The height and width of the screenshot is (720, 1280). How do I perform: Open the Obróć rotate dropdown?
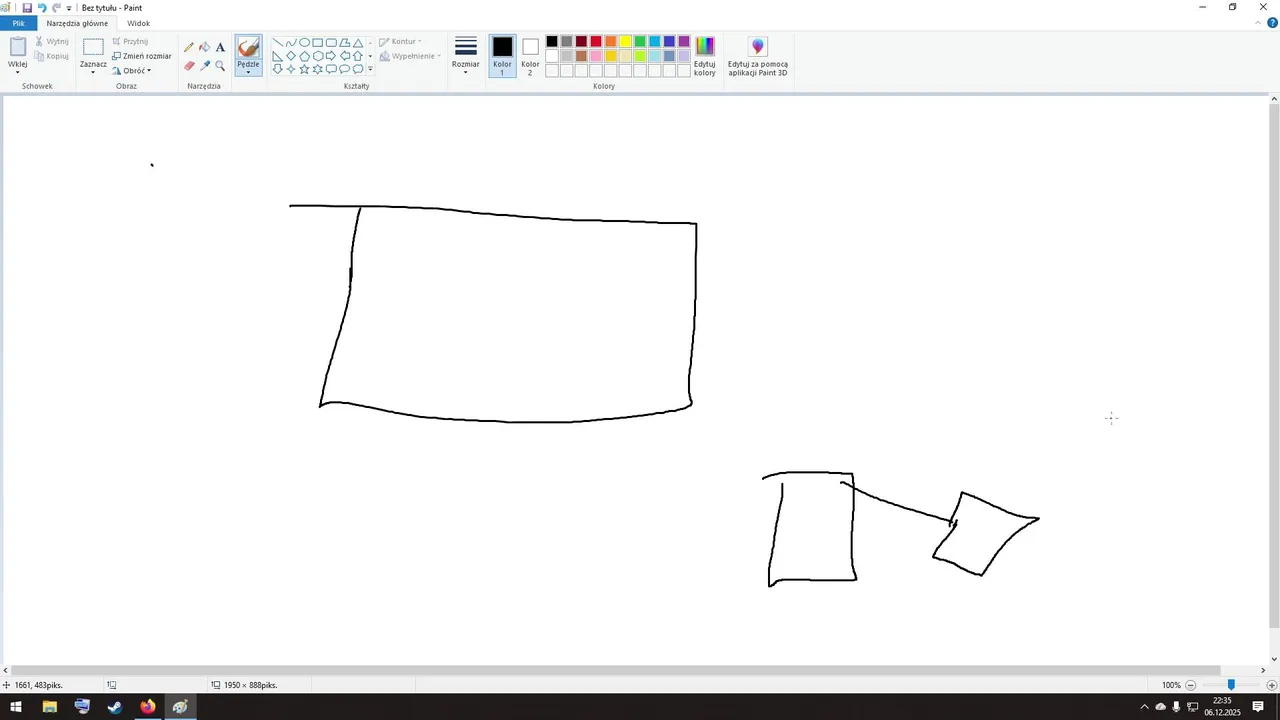pos(132,71)
